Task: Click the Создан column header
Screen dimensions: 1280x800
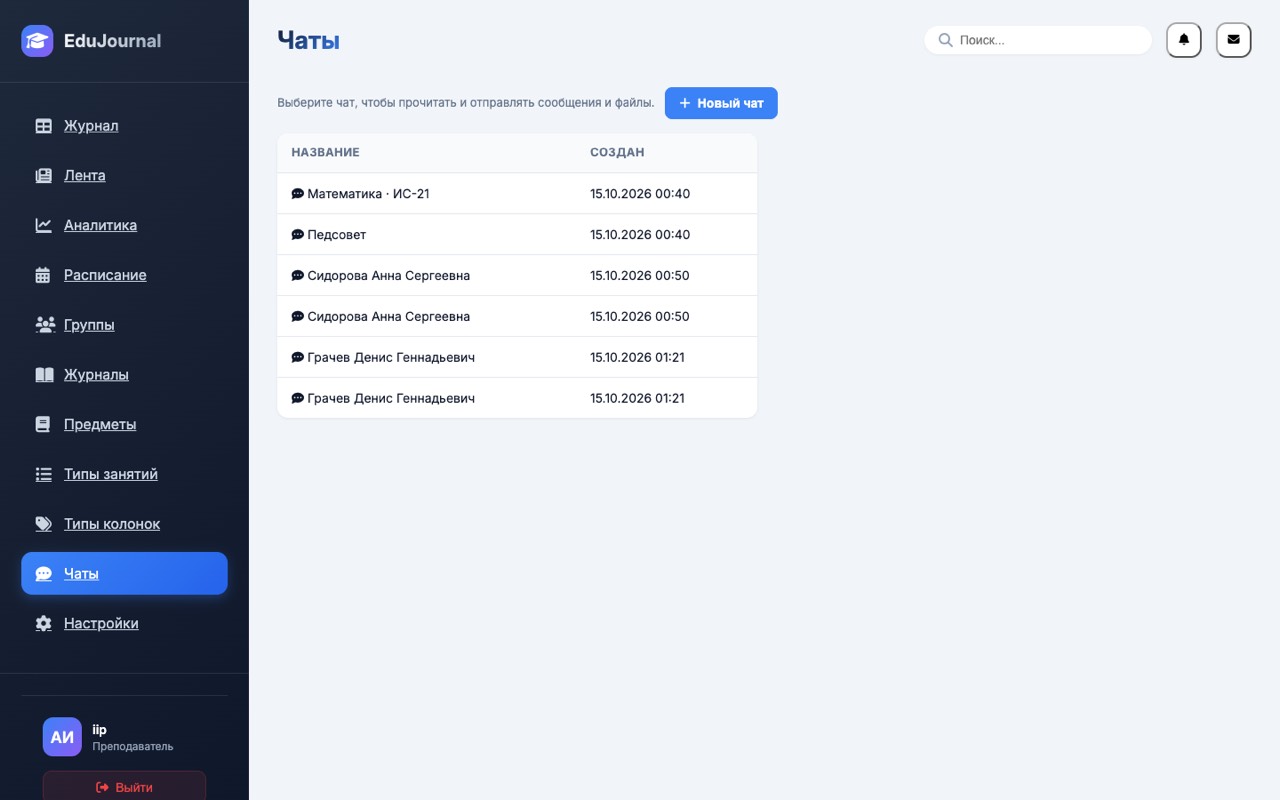Action: pyautogui.click(x=617, y=153)
